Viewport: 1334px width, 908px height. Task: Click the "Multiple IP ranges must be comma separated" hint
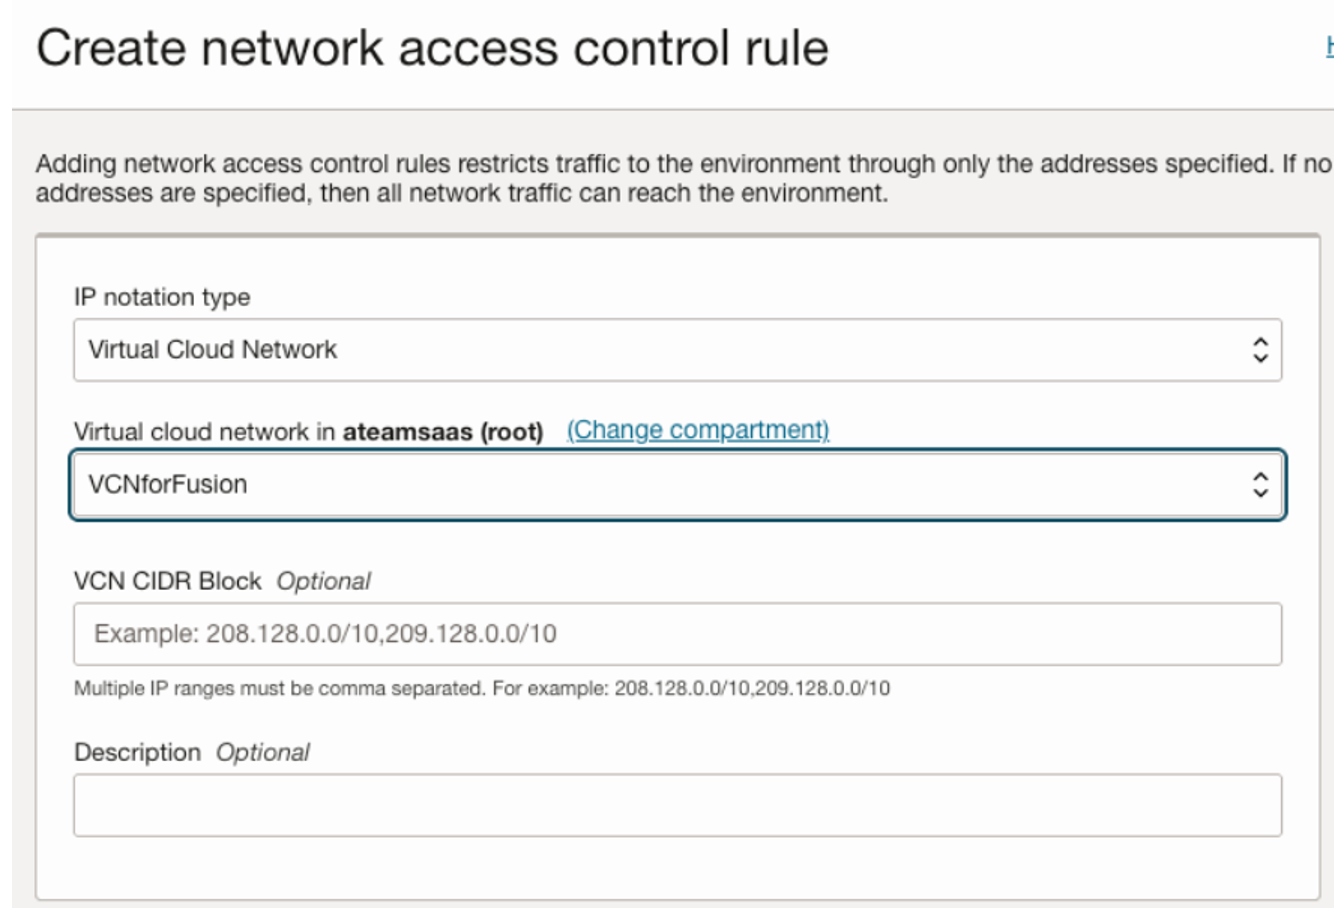coord(481,688)
